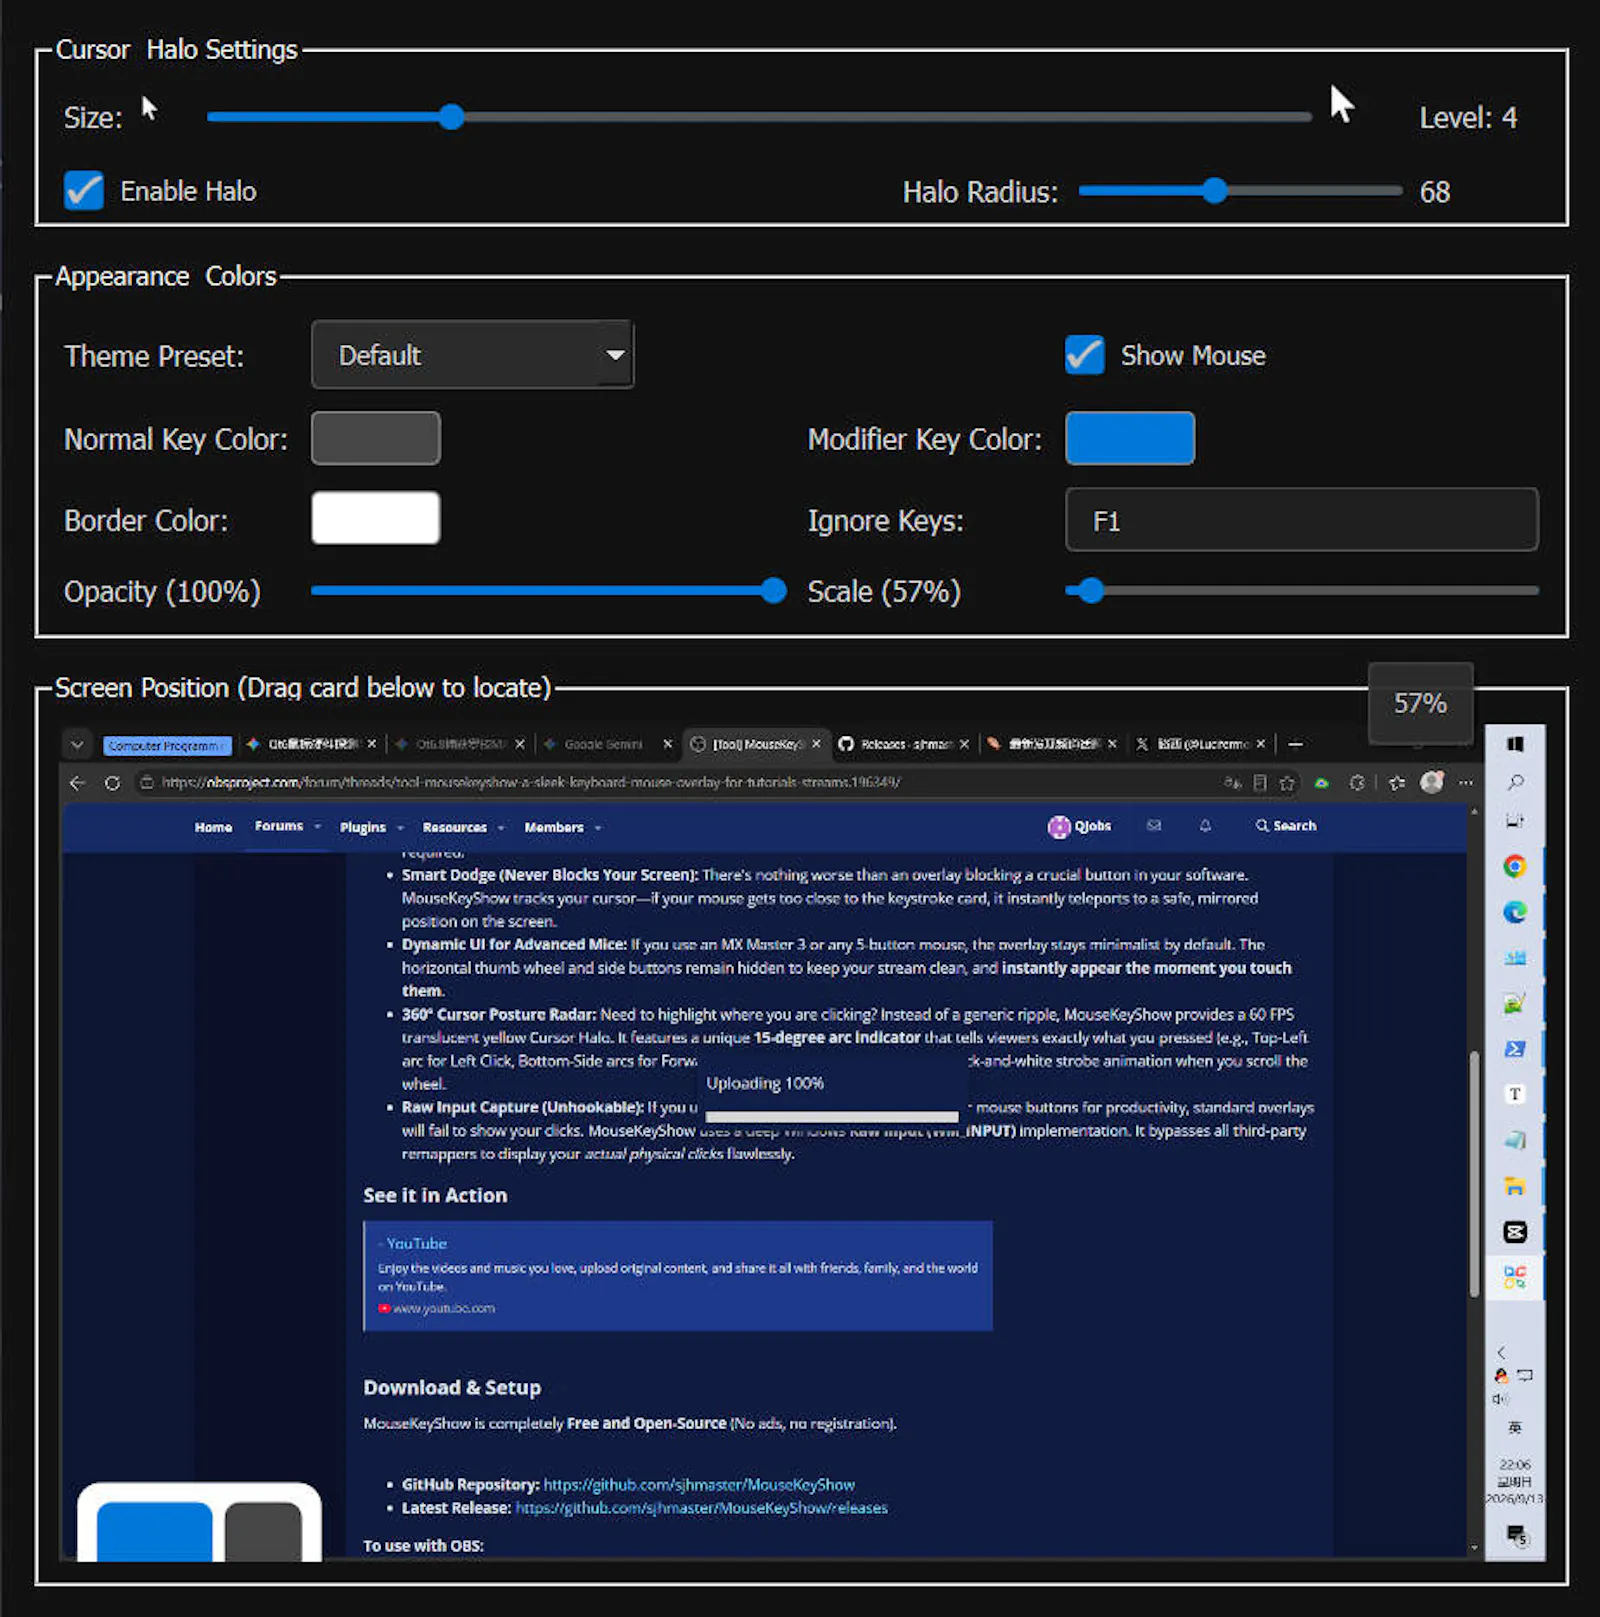The height and width of the screenshot is (1617, 1600).
Task: Click the forum notification bell icon
Action: click(x=1205, y=826)
